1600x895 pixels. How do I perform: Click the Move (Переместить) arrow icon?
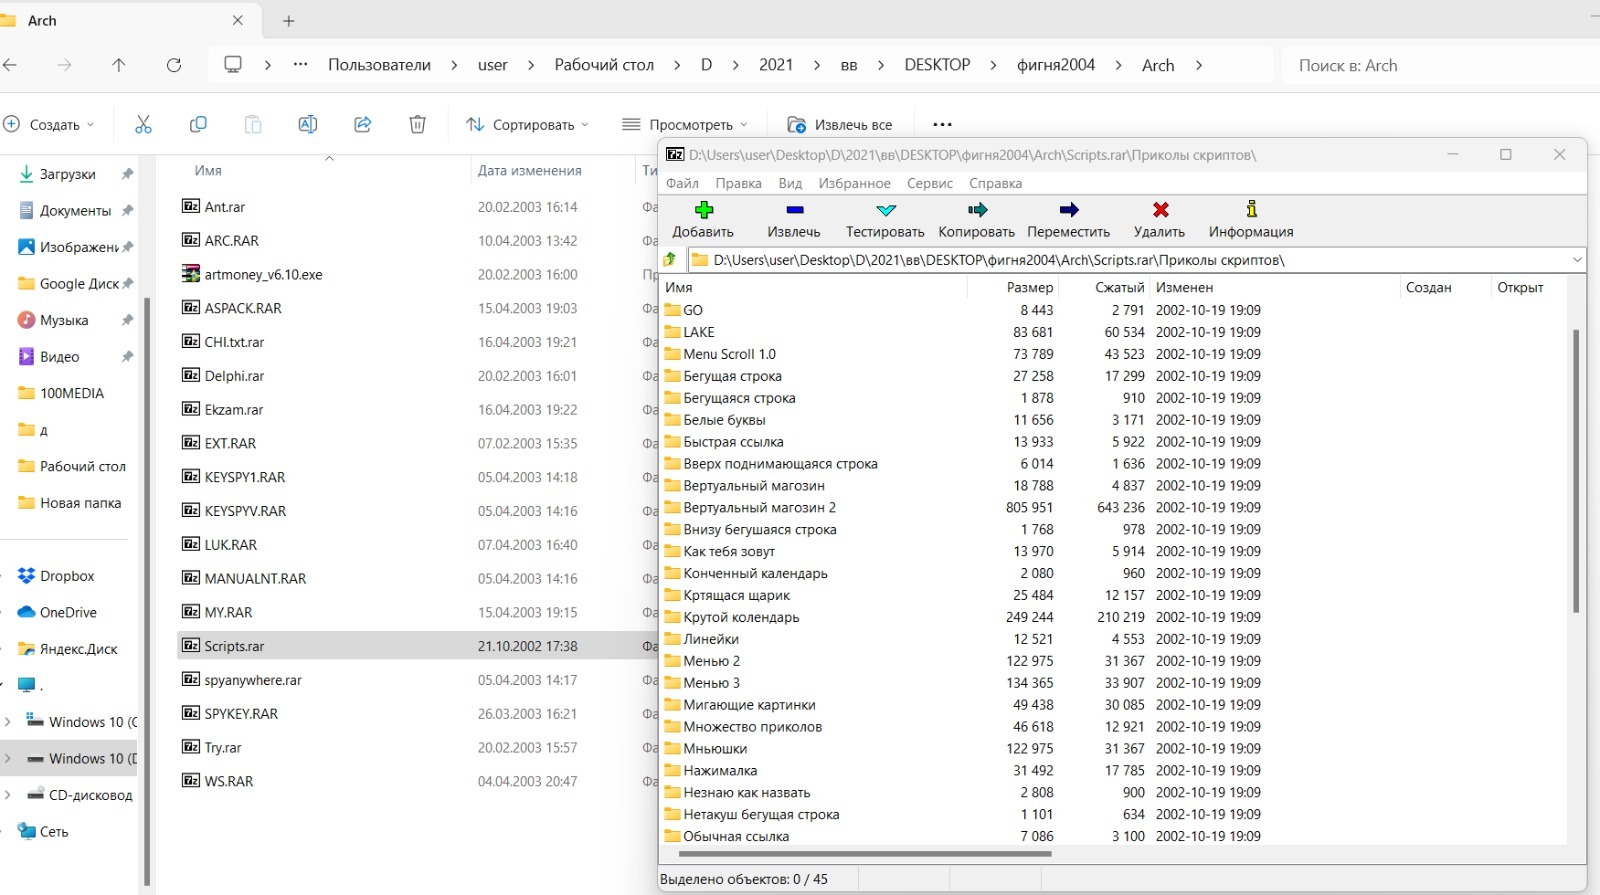[1068, 210]
